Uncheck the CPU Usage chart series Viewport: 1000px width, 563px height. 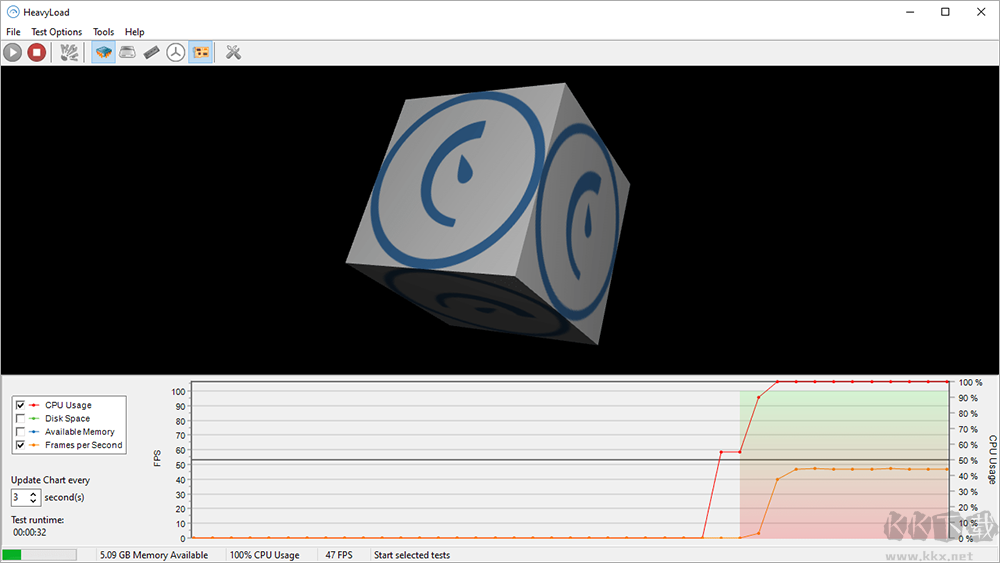[20, 405]
